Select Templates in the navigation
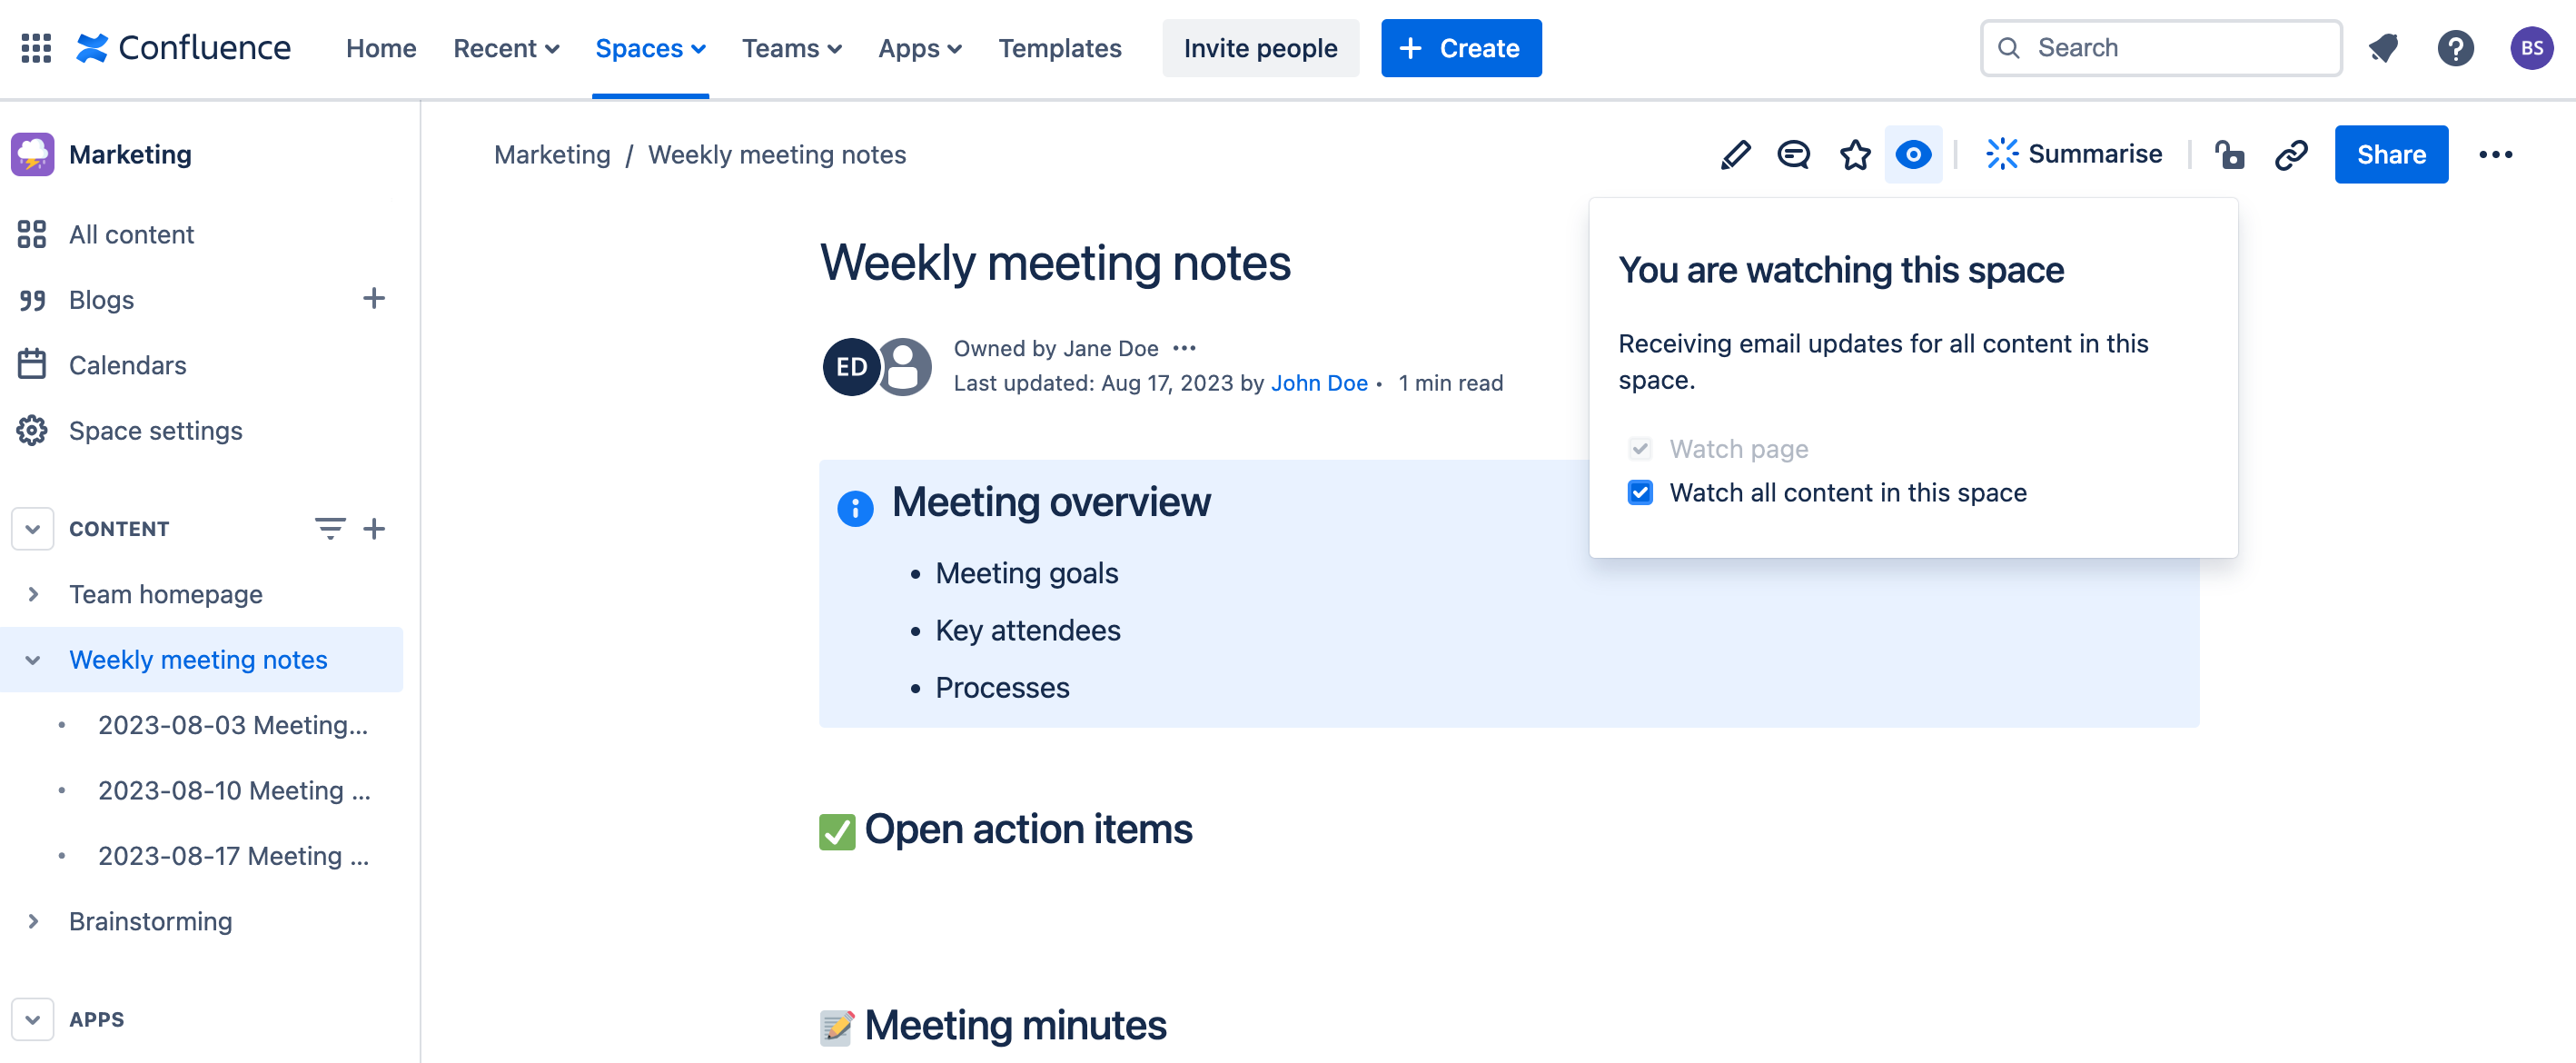This screenshot has height=1063, width=2576. click(x=1060, y=48)
